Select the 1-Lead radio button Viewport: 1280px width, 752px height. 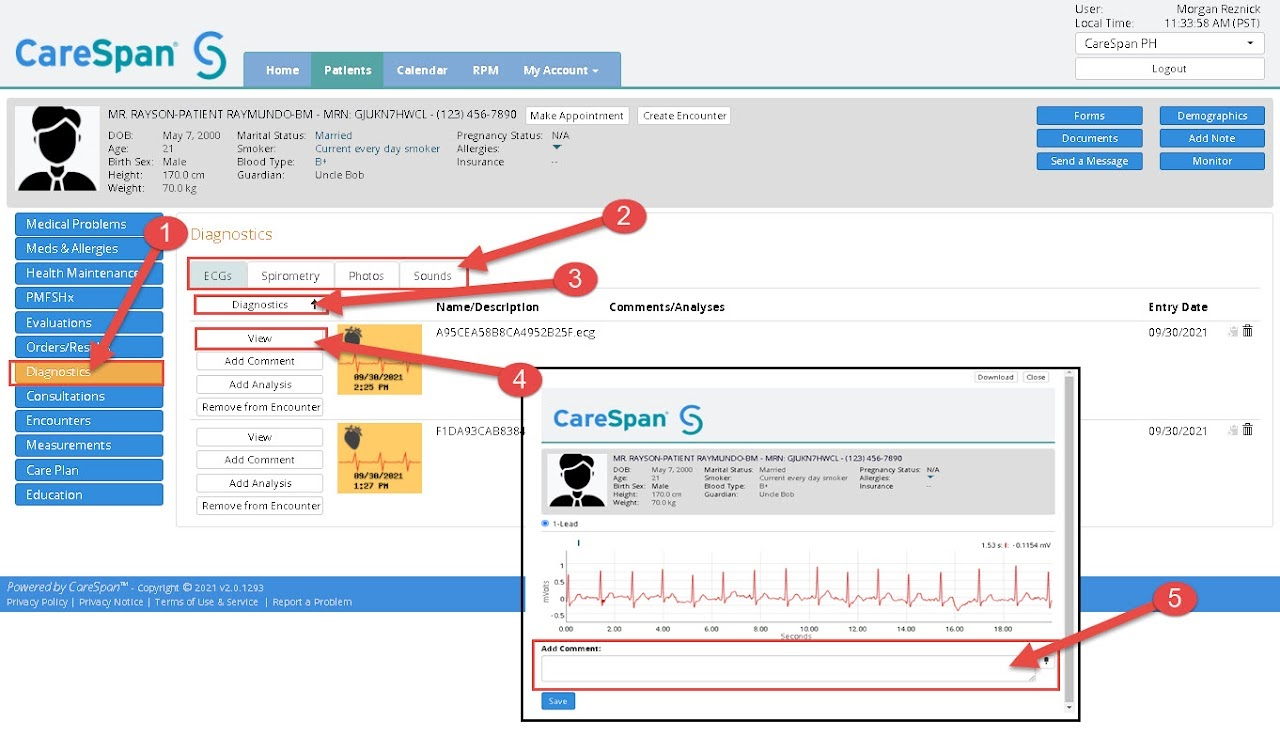(x=545, y=523)
